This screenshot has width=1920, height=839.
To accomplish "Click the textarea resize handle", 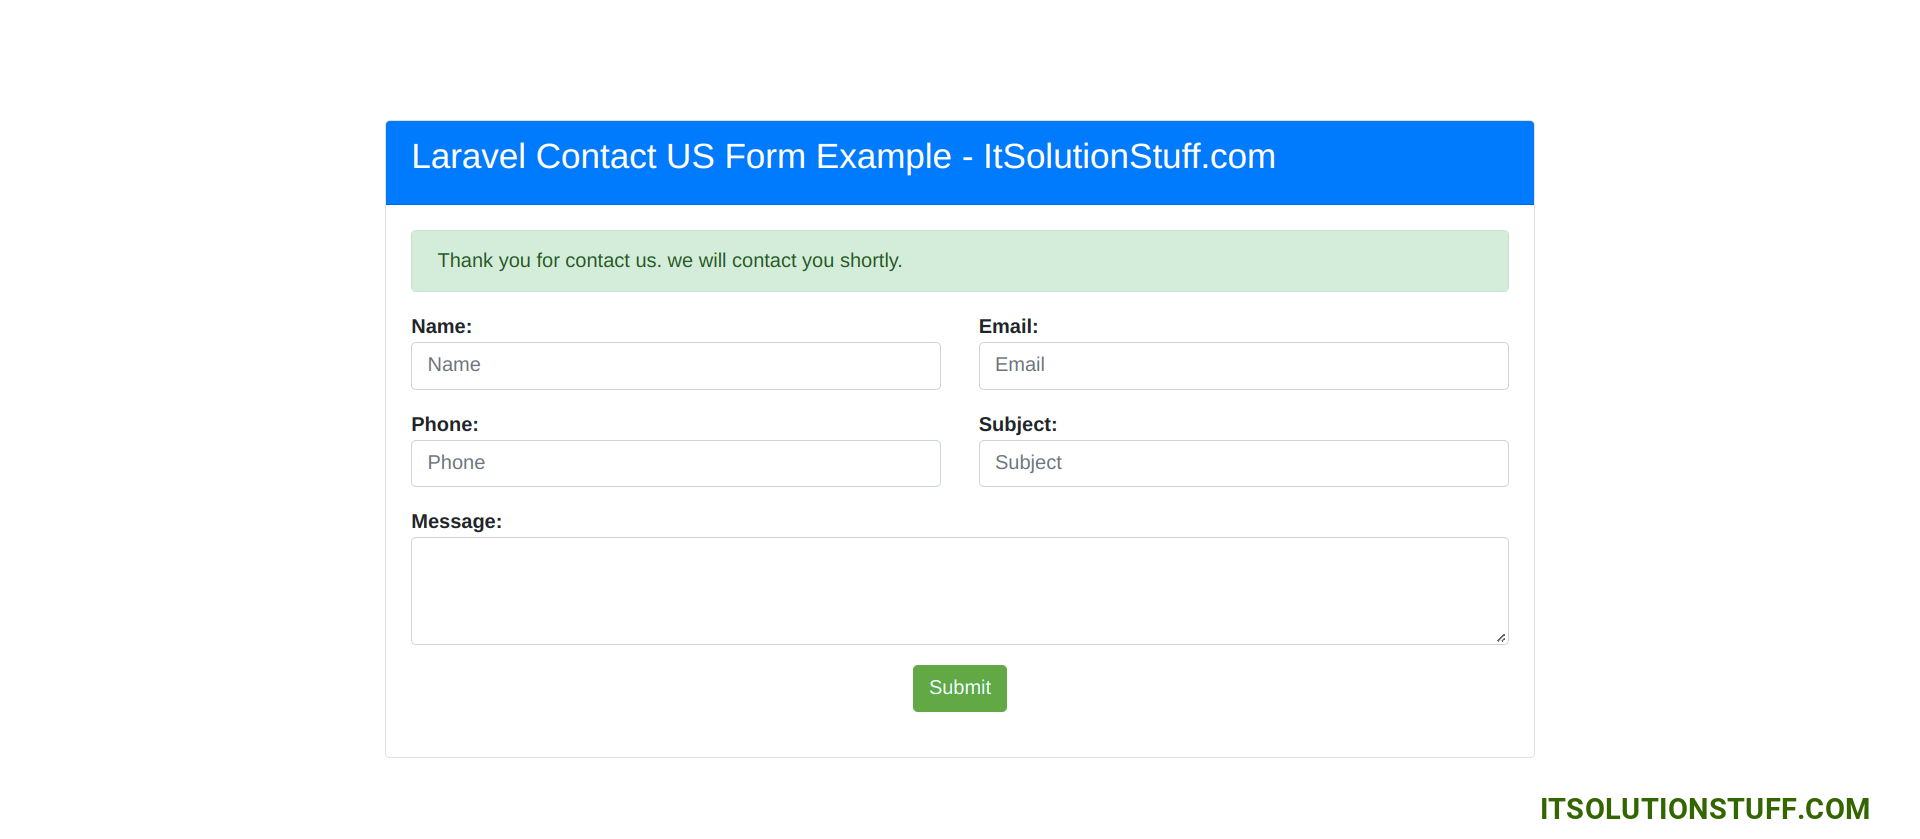I will point(1500,637).
